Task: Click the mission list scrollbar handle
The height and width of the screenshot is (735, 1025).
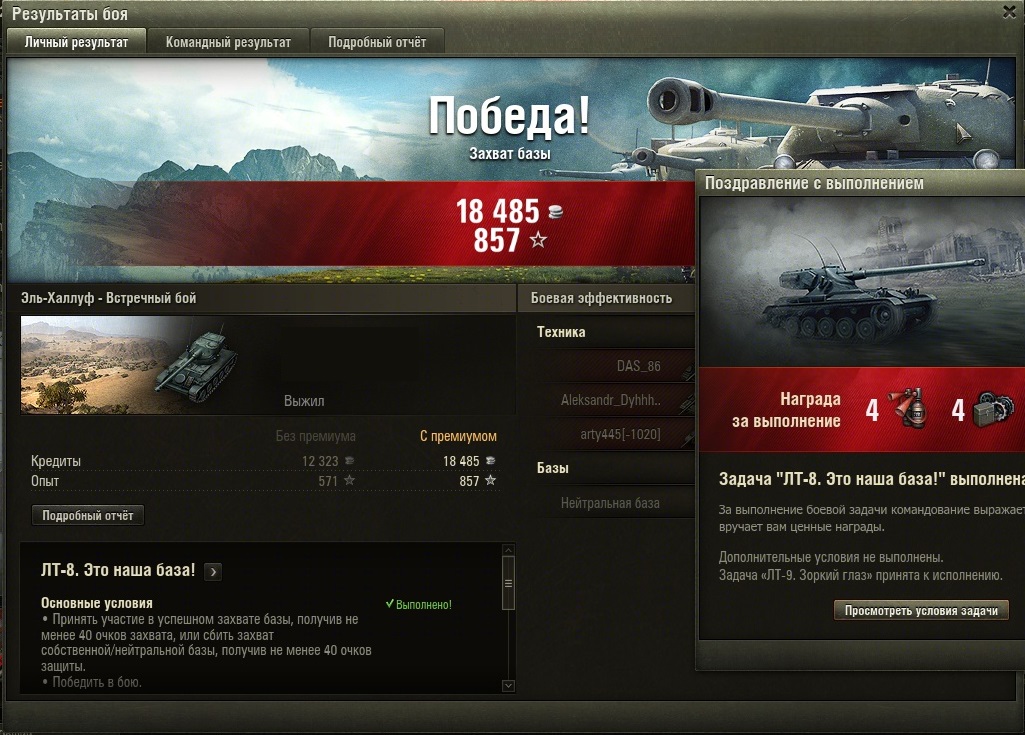Action: click(509, 583)
